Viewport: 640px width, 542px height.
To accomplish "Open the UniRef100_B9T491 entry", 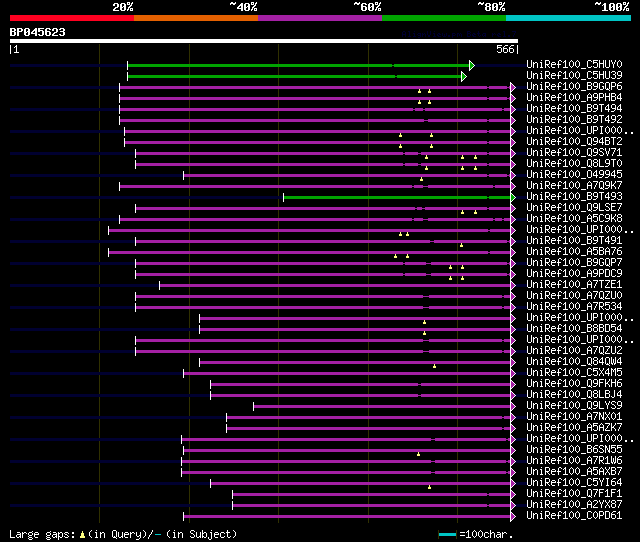I will [574, 241].
